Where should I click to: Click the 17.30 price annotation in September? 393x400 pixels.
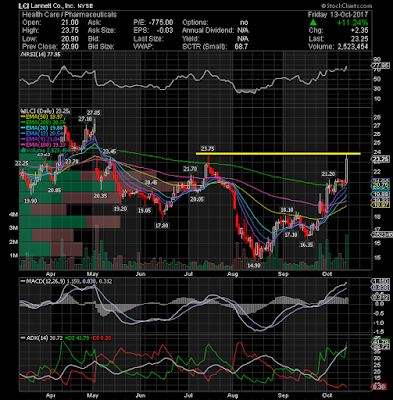tap(291, 235)
